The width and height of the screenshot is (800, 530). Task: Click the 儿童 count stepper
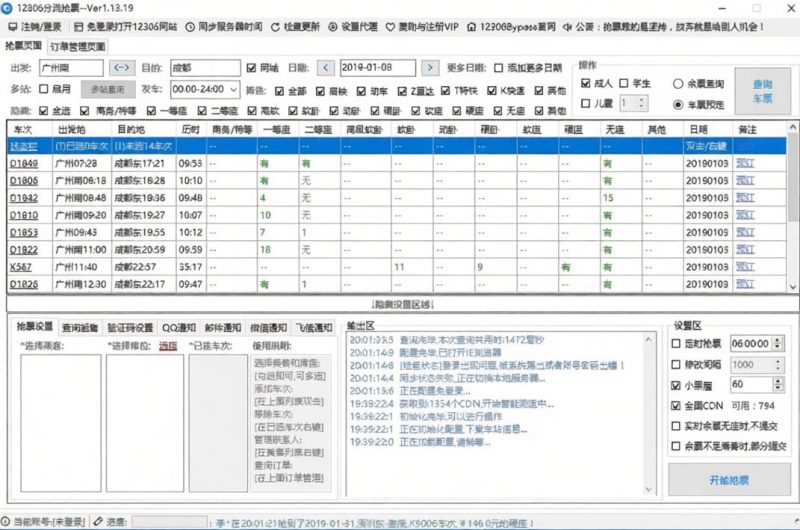pos(642,104)
